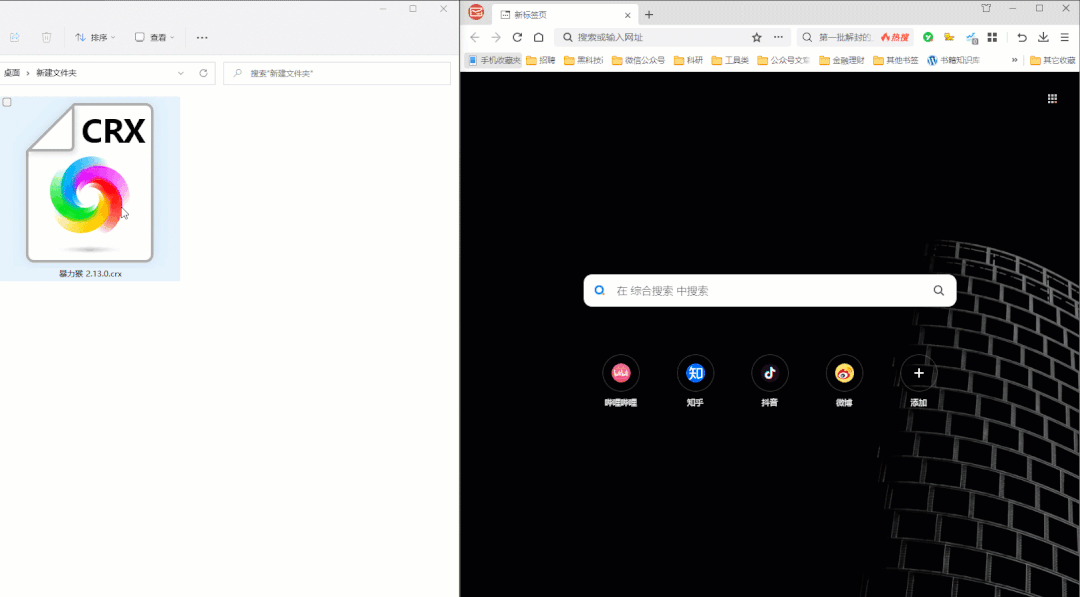
Task: Open the browser skin shirt icon
Action: point(986,8)
